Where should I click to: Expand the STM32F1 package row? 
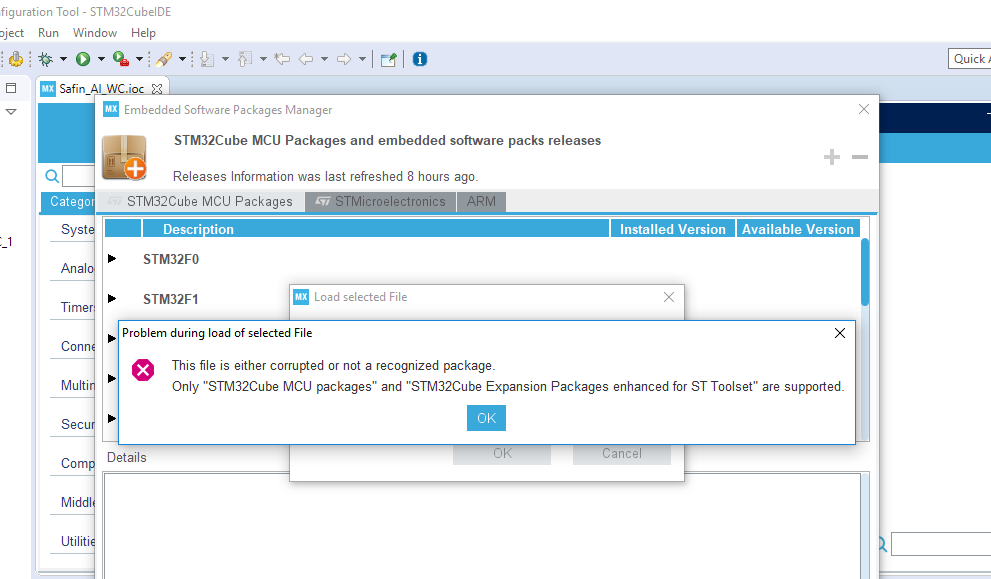coord(112,298)
